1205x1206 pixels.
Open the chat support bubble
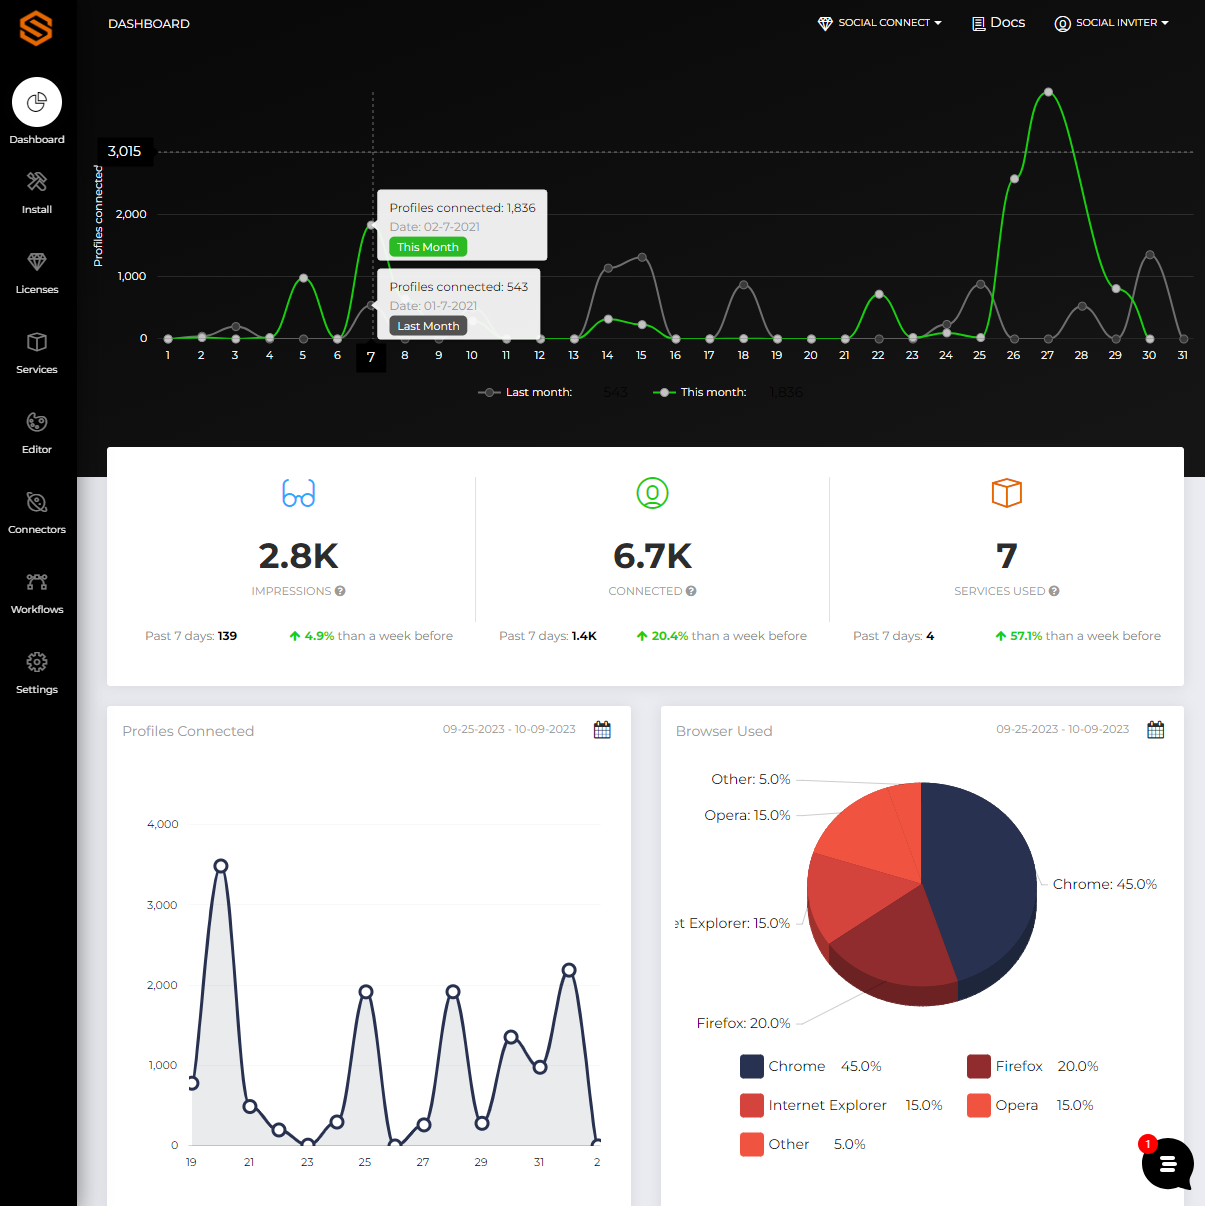coord(1167,1164)
